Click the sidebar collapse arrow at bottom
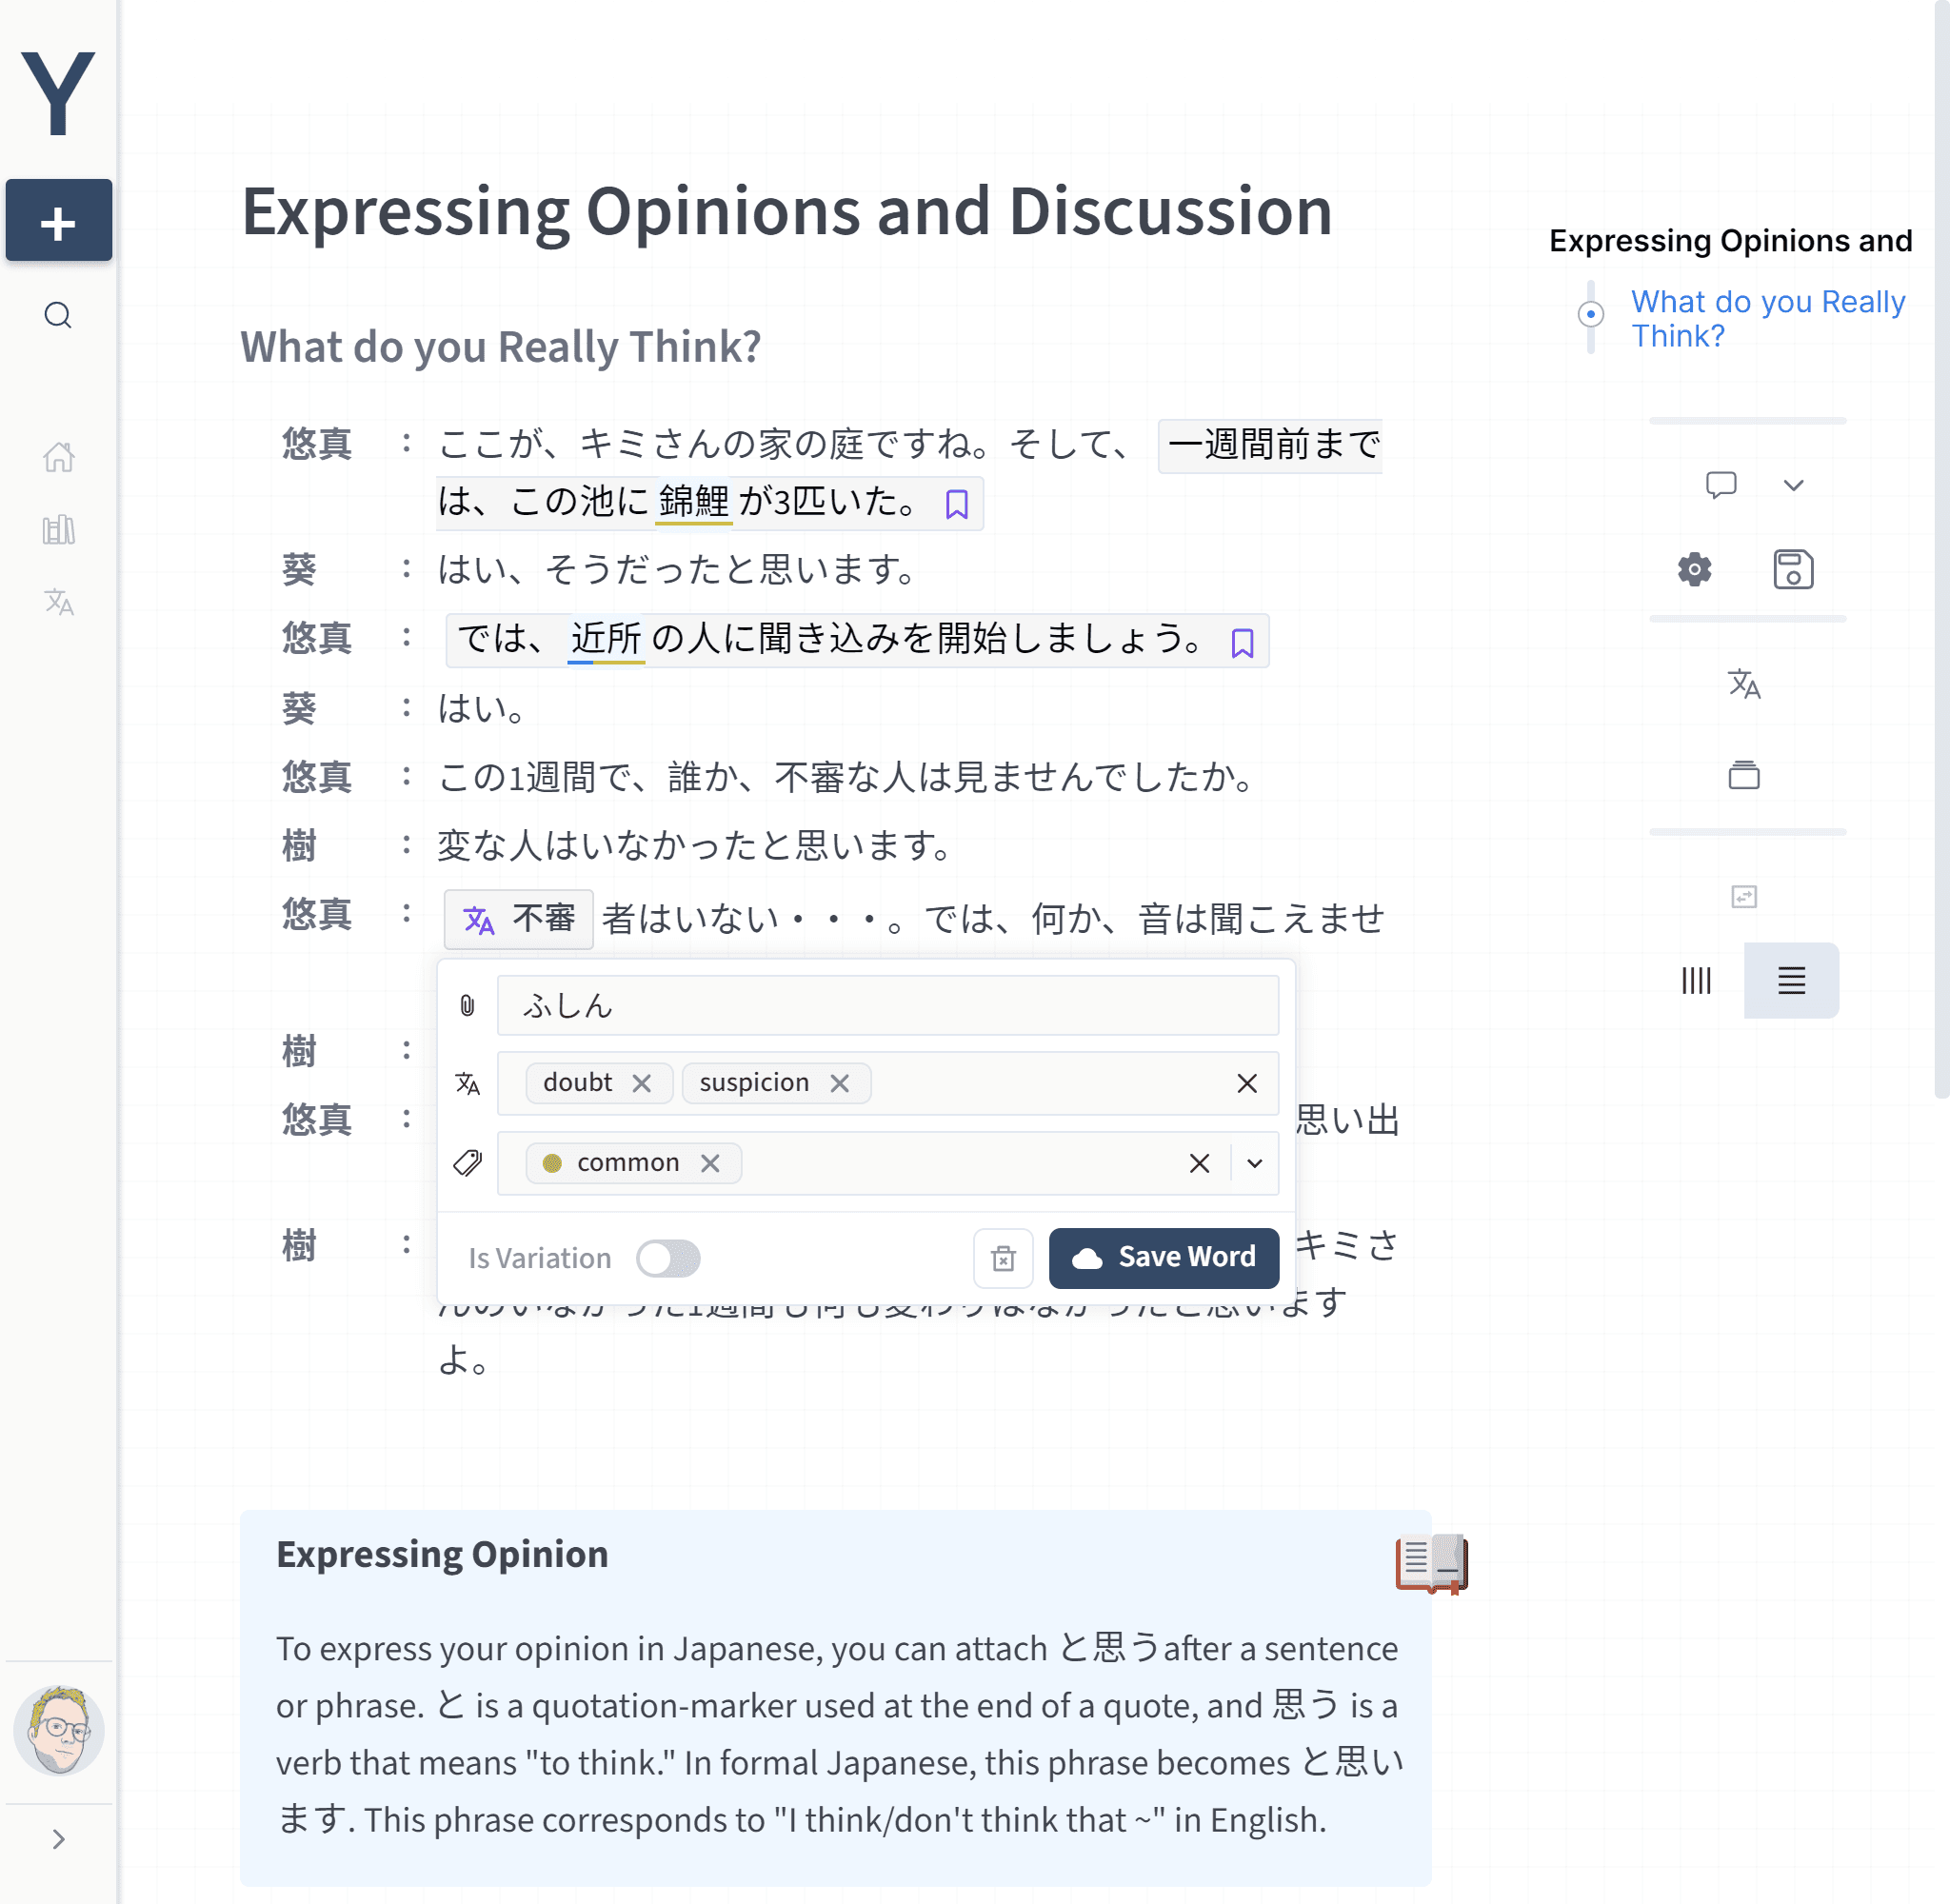Screen dimensions: 1950x1904 coord(57,1839)
